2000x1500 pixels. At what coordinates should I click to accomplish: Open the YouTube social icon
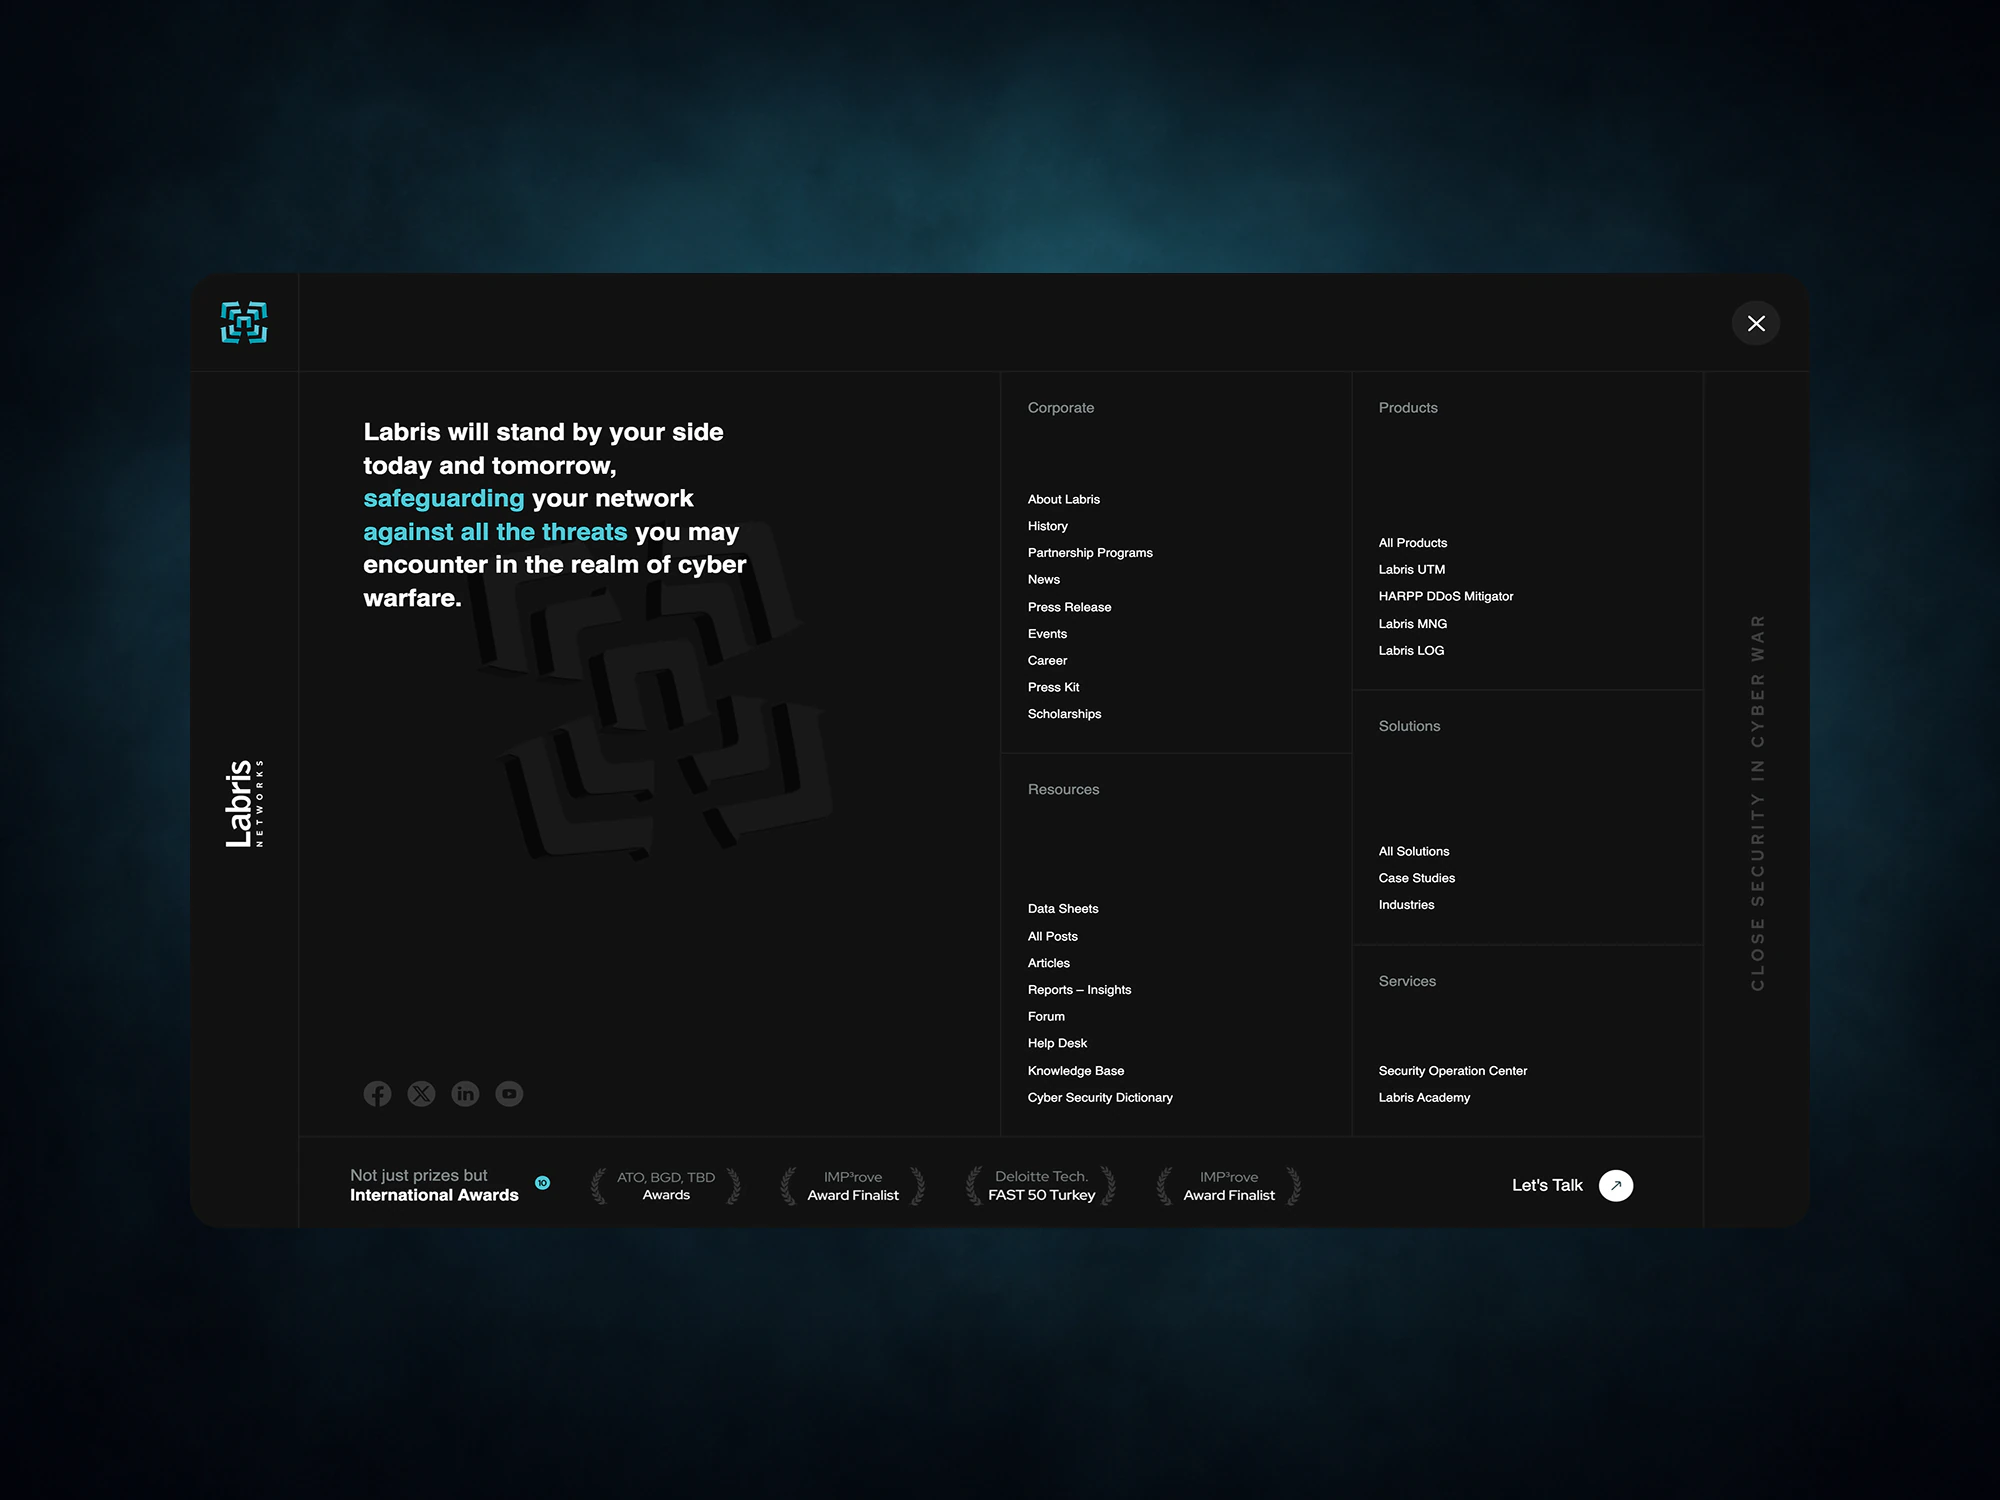click(509, 1094)
